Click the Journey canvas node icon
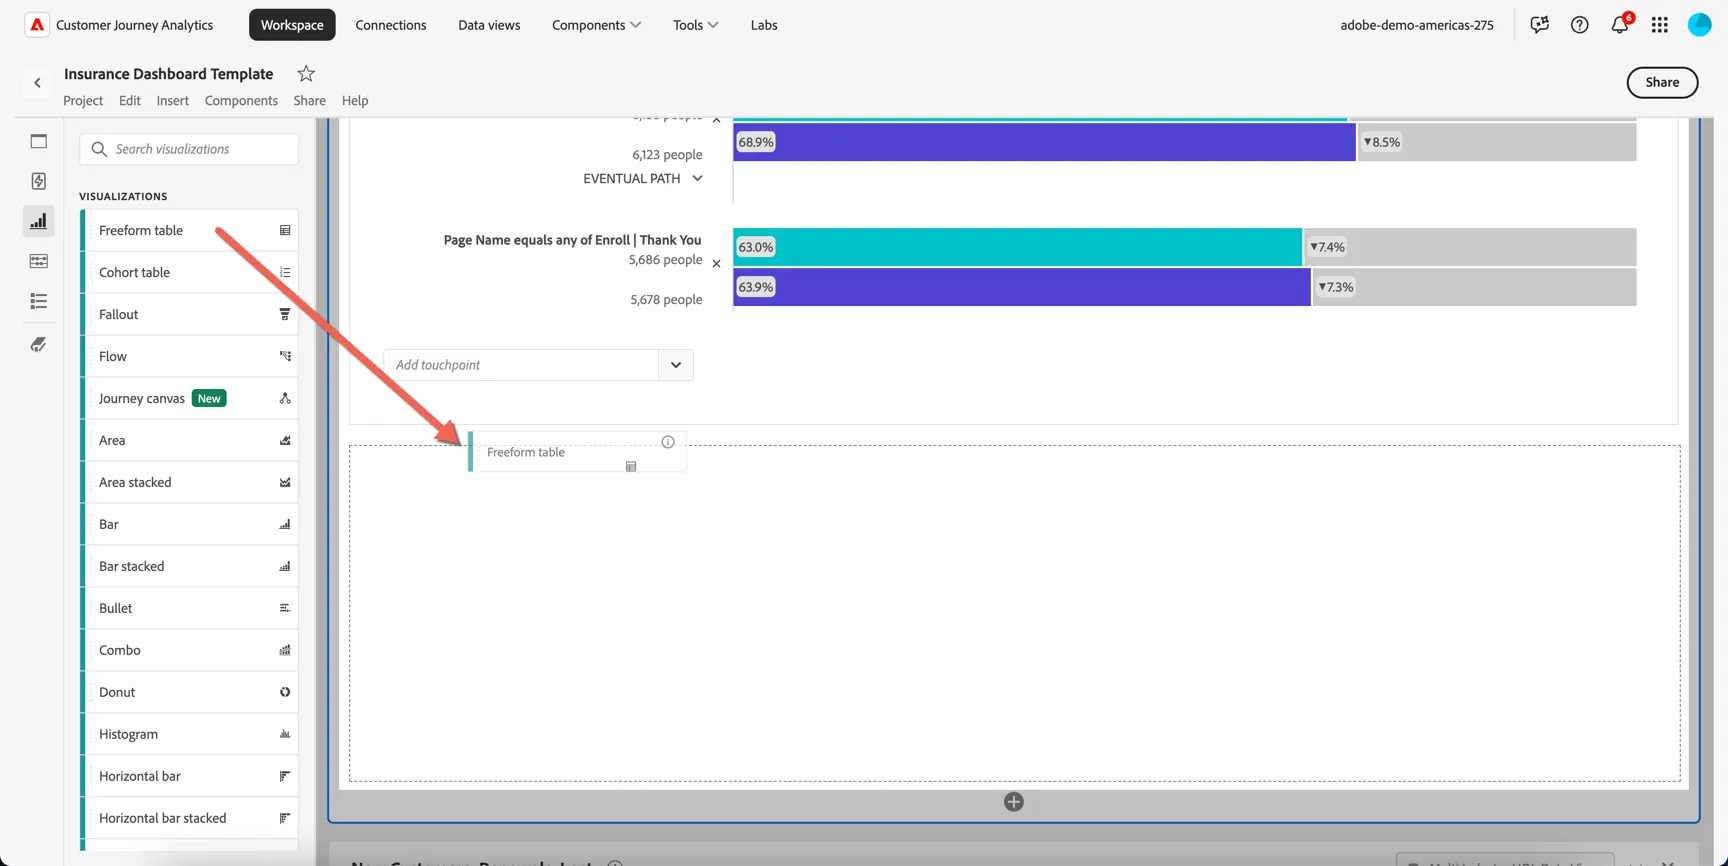 [x=285, y=398]
